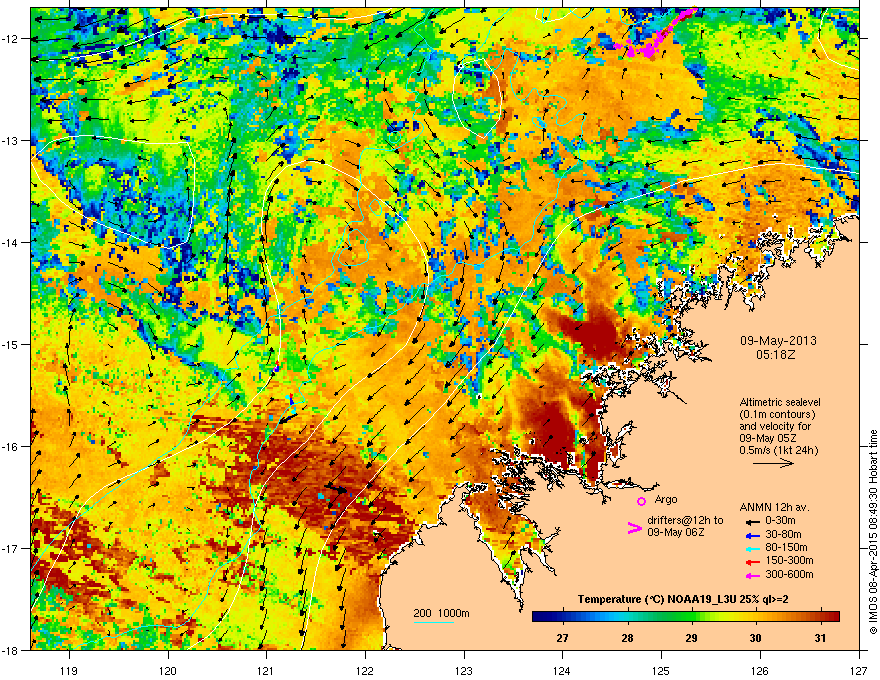Click the 121 longitude axis label
Viewport: 880px width, 680px height.
point(266,670)
